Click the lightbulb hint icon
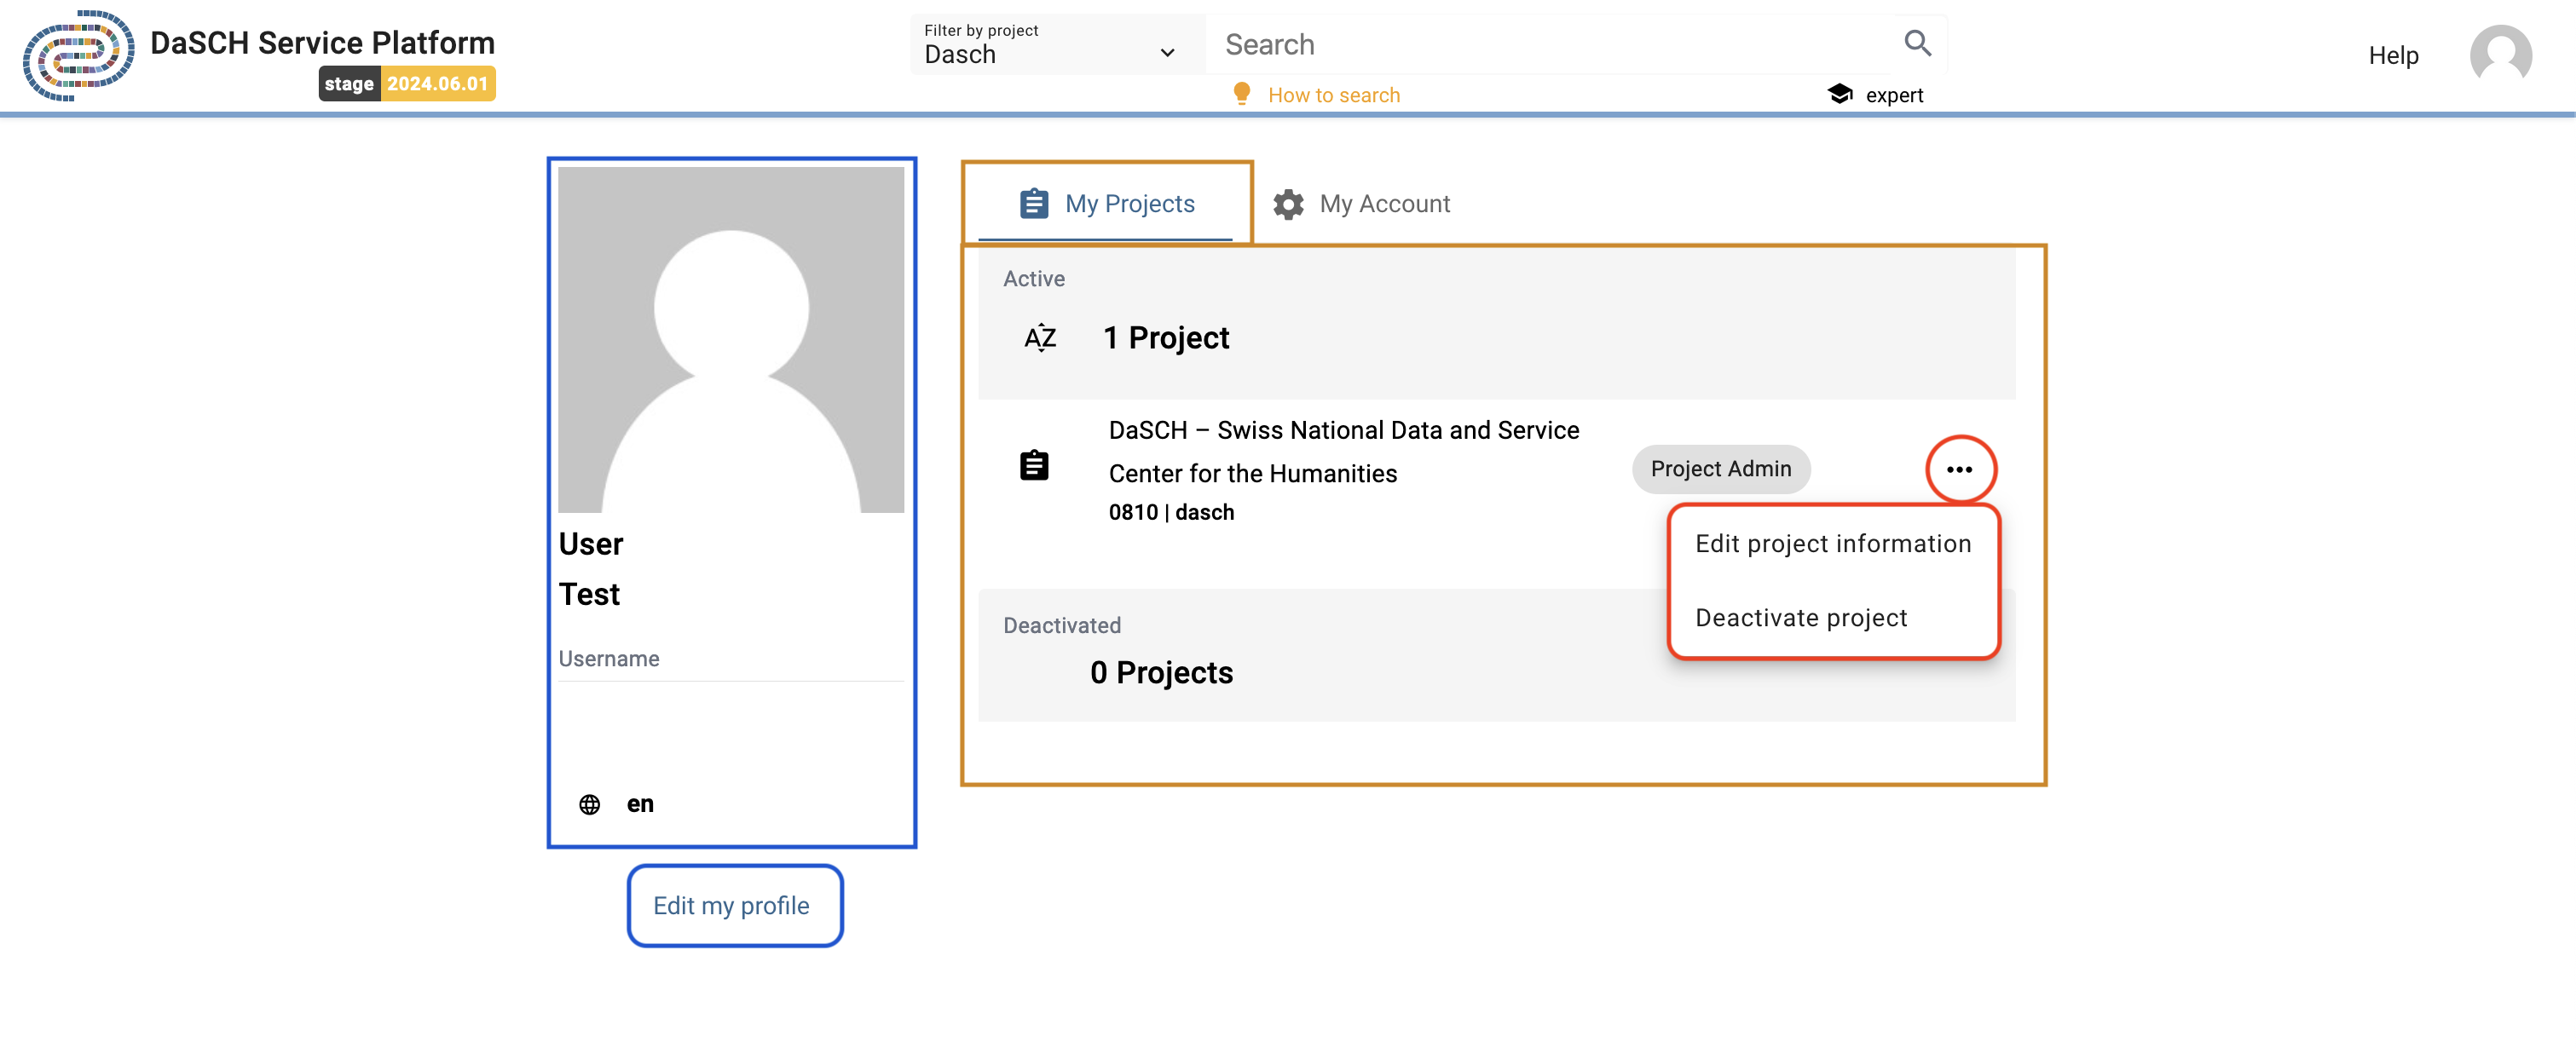2576x1048 pixels. (1241, 94)
